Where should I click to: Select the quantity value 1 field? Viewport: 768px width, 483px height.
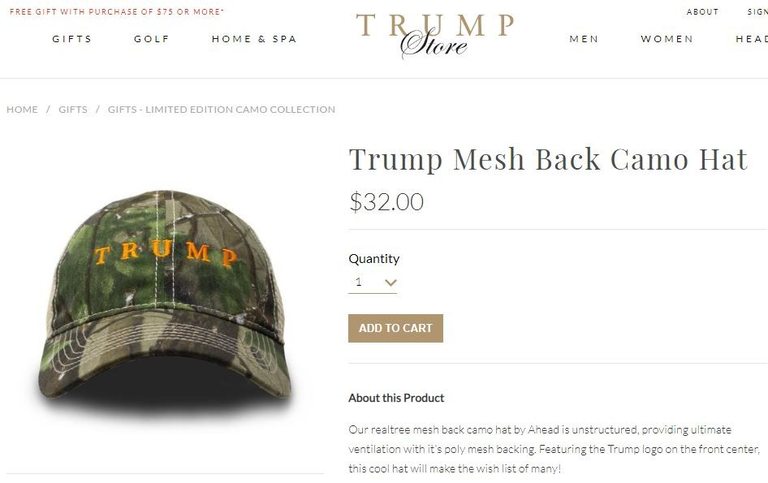point(372,282)
